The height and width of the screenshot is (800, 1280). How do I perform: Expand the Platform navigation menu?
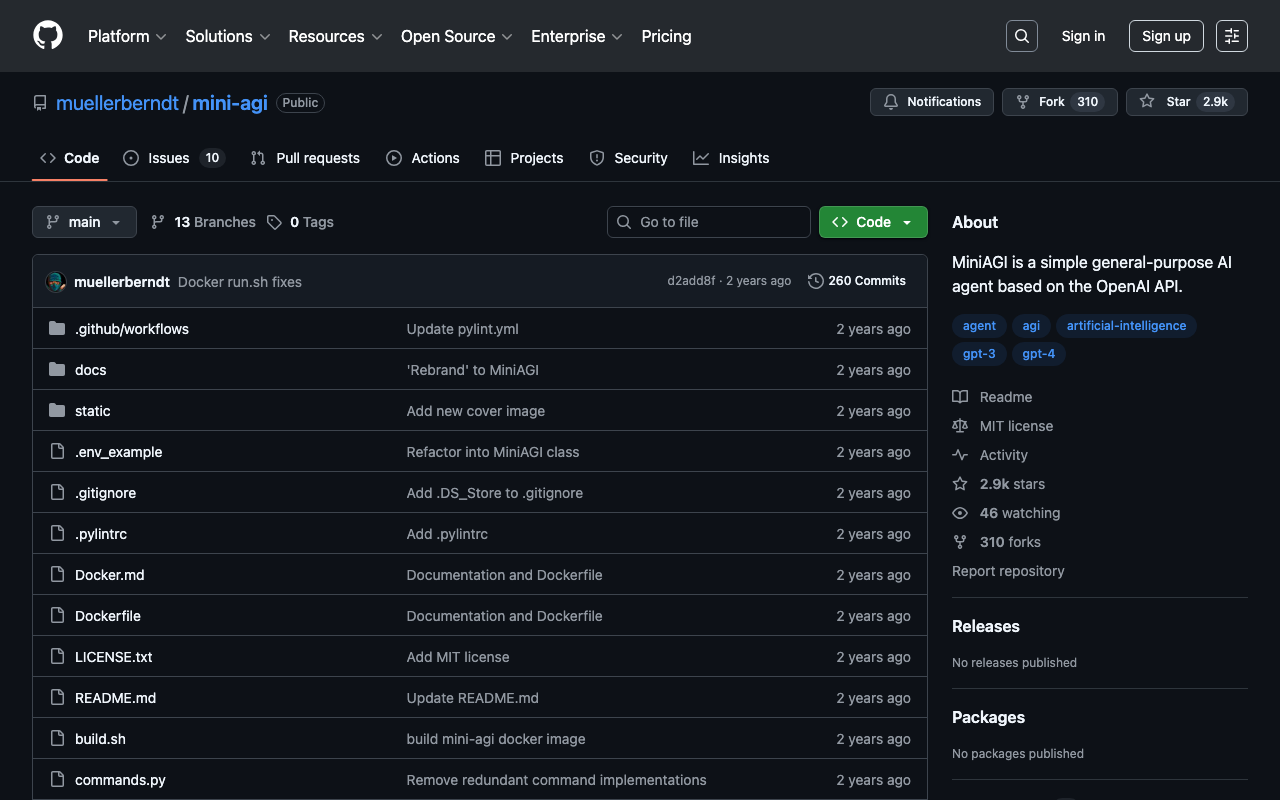tap(127, 36)
